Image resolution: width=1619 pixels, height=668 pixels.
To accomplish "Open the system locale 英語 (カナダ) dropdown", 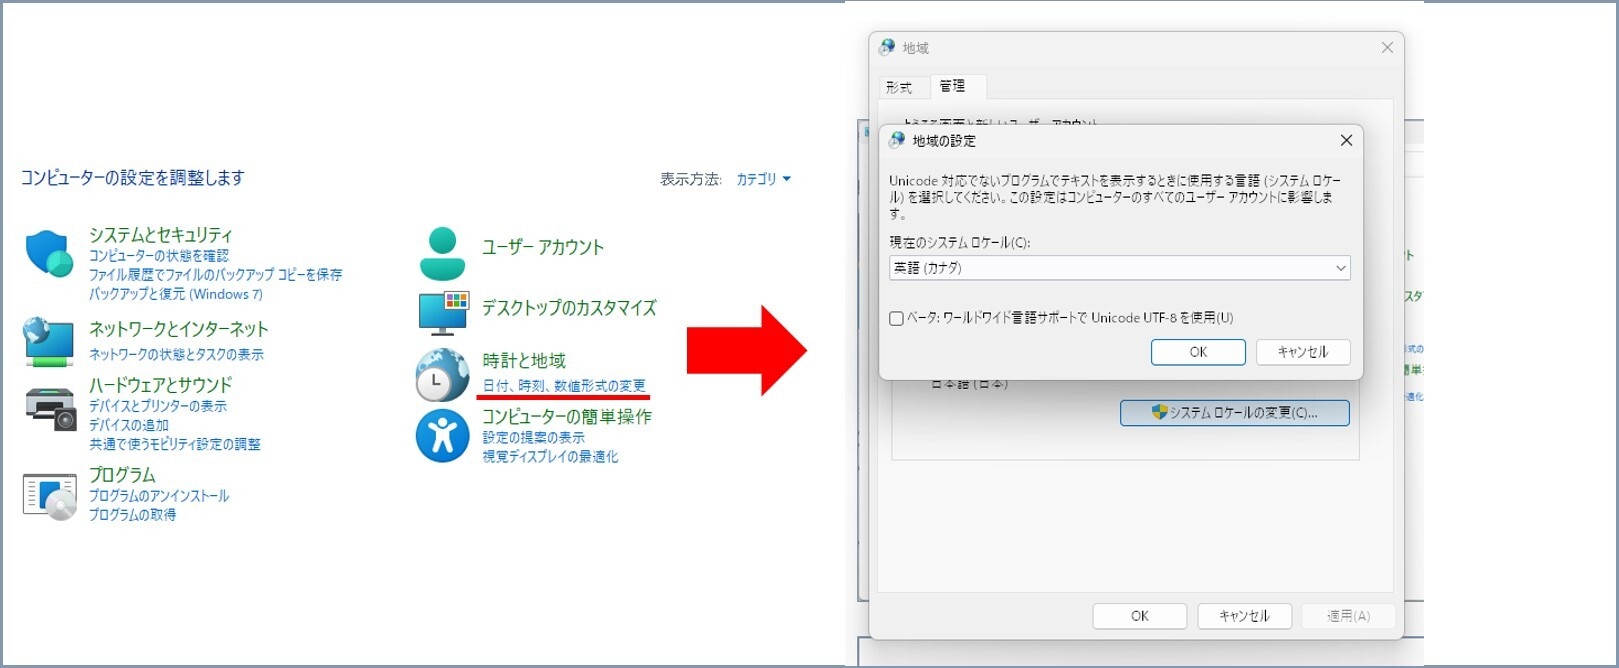I will pos(1120,268).
